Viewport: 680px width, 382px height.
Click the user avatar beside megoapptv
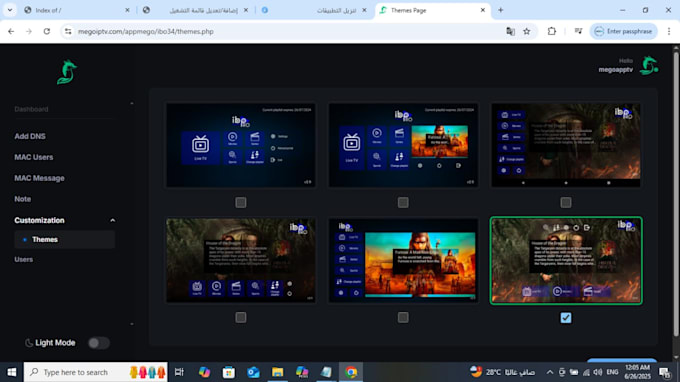click(x=649, y=65)
